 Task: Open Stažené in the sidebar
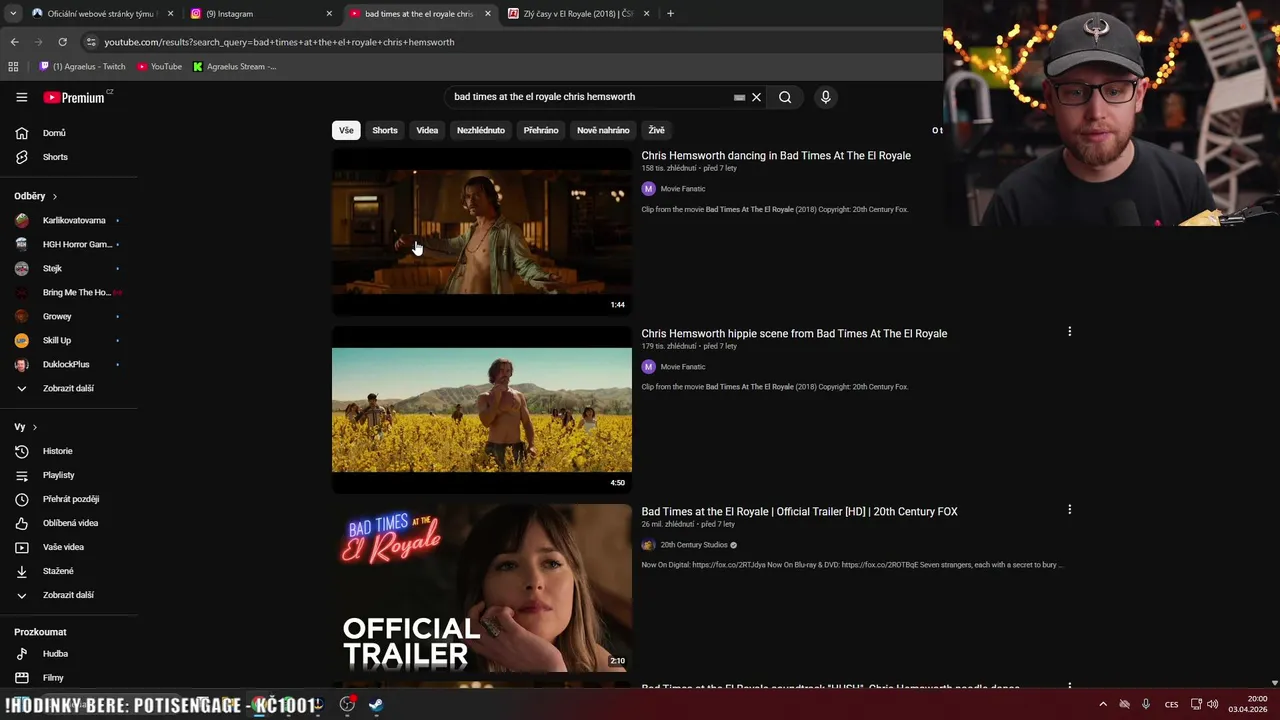[58, 571]
